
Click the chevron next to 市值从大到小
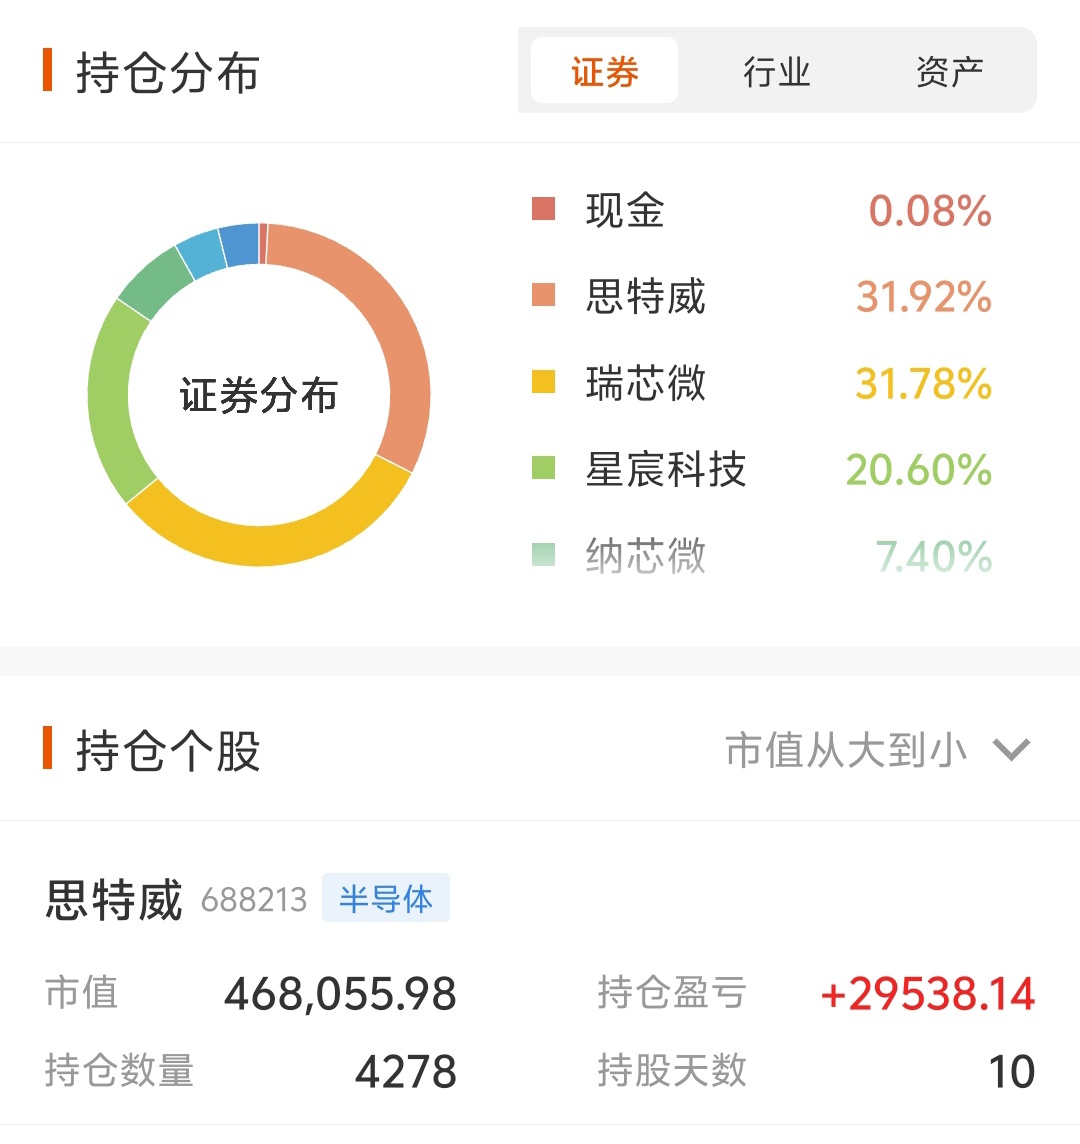point(1011,749)
